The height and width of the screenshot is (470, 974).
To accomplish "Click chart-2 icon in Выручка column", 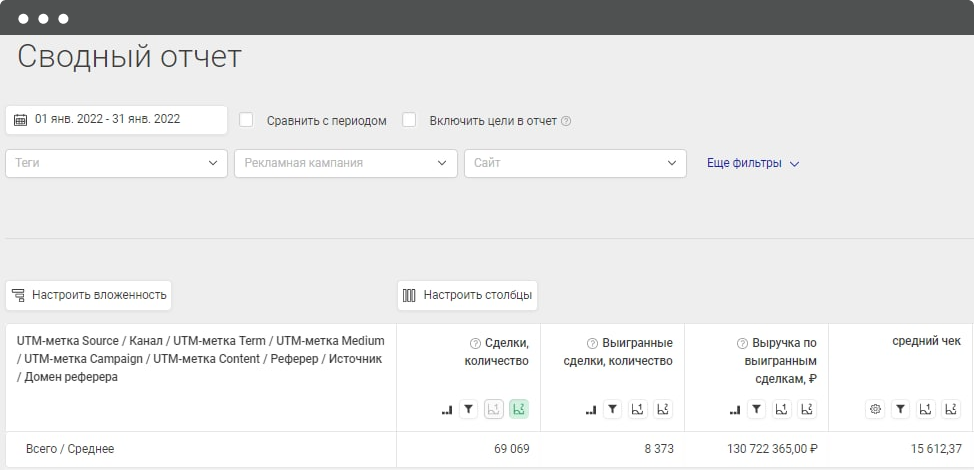I will [807, 410].
